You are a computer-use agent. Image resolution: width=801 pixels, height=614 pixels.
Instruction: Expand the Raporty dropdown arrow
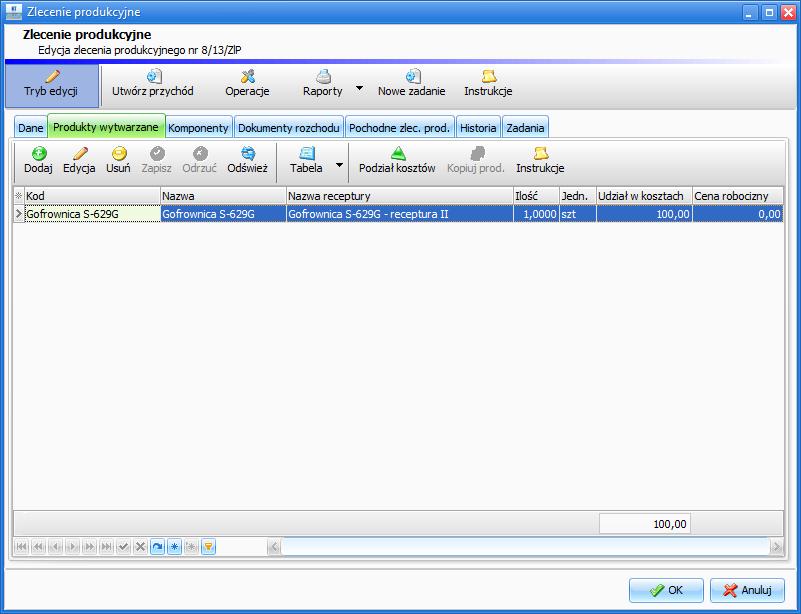coord(359,88)
